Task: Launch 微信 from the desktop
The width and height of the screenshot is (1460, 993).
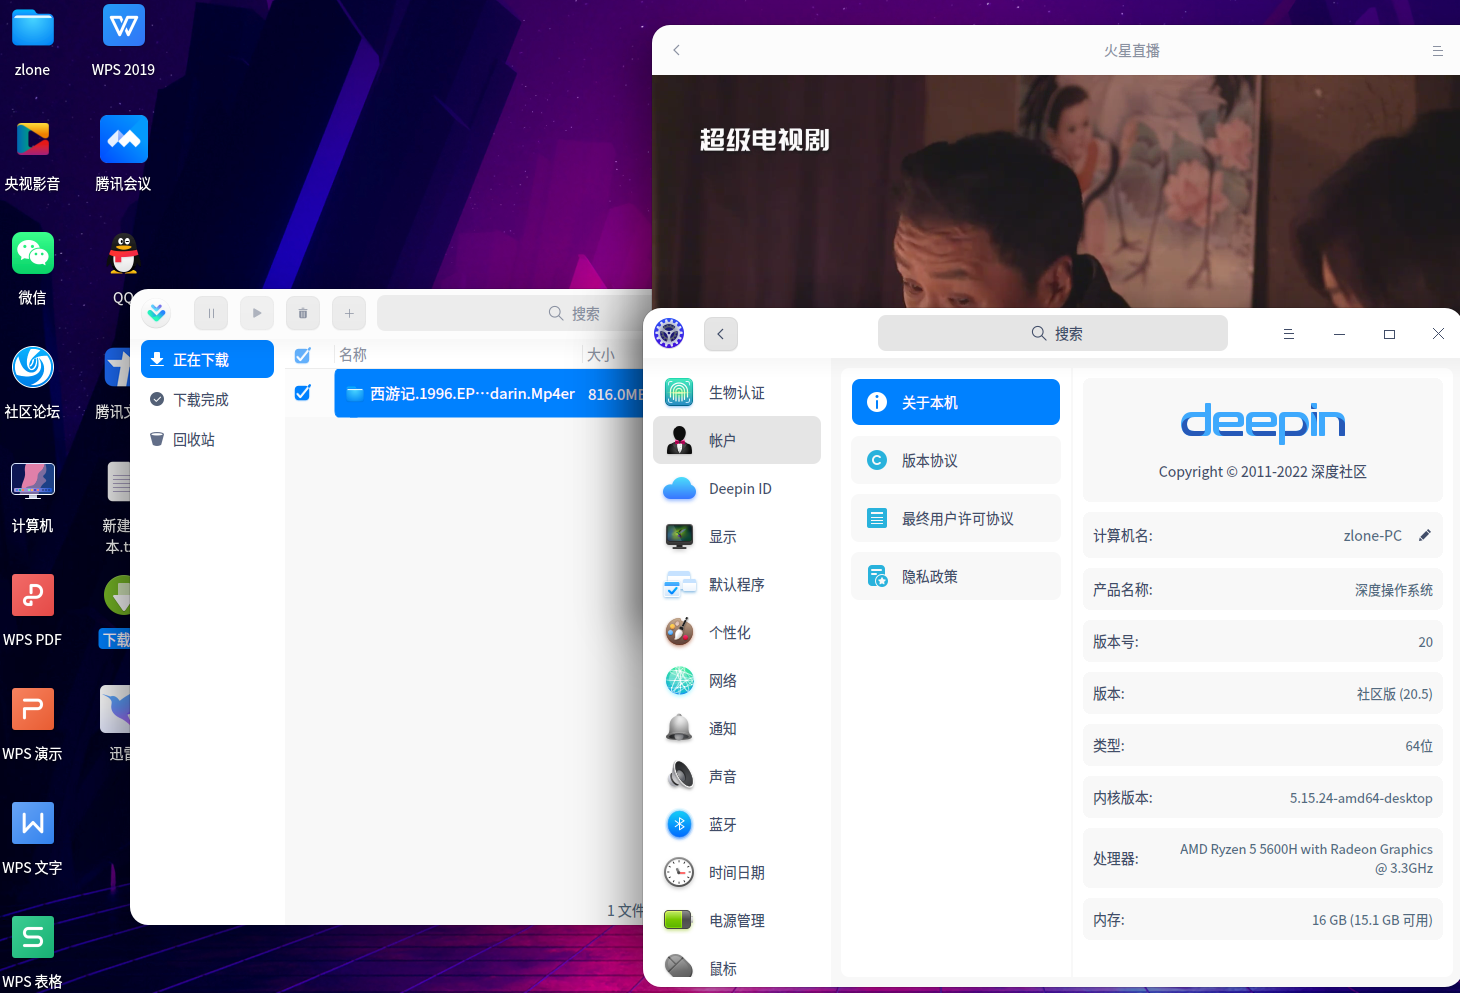Action: click(x=32, y=253)
